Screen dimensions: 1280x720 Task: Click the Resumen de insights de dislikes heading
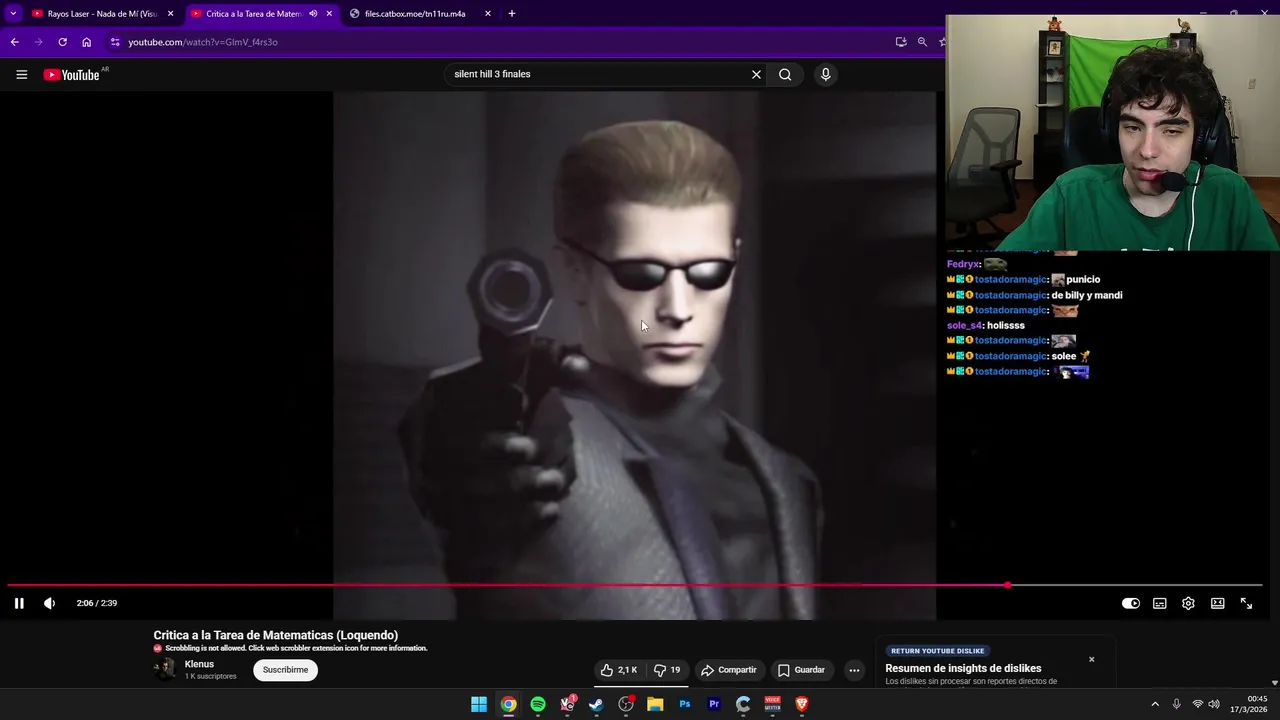coord(963,668)
